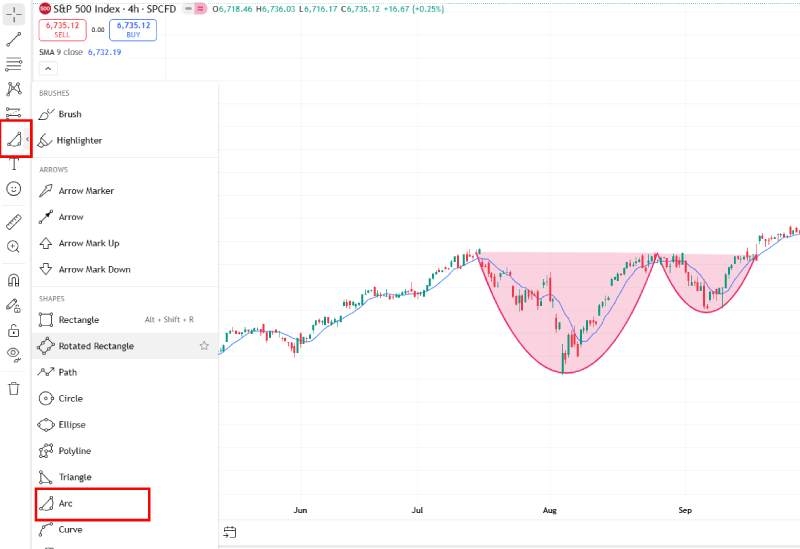Toggle magnet mode on
The height and width of the screenshot is (549, 800).
point(14,280)
